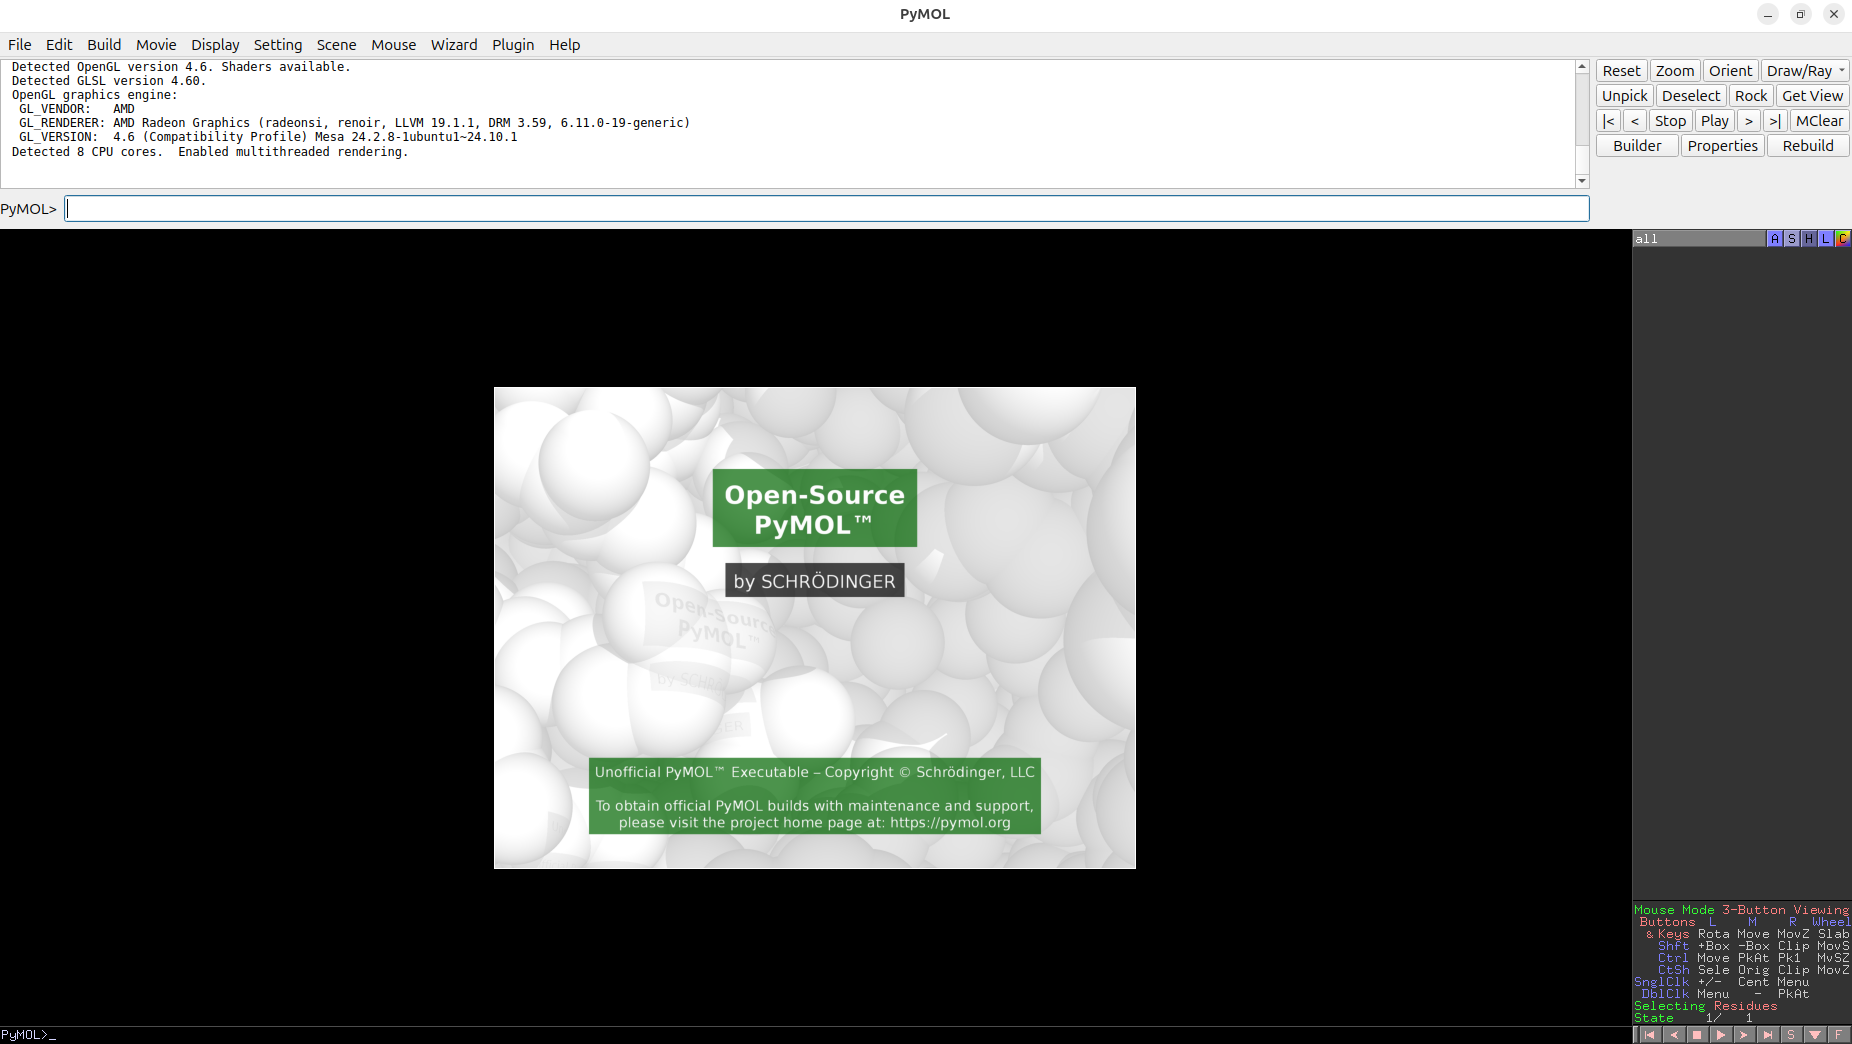Viewport: 1852px width, 1044px height.
Task: Click the log scrollbar down arrow
Action: (1582, 181)
